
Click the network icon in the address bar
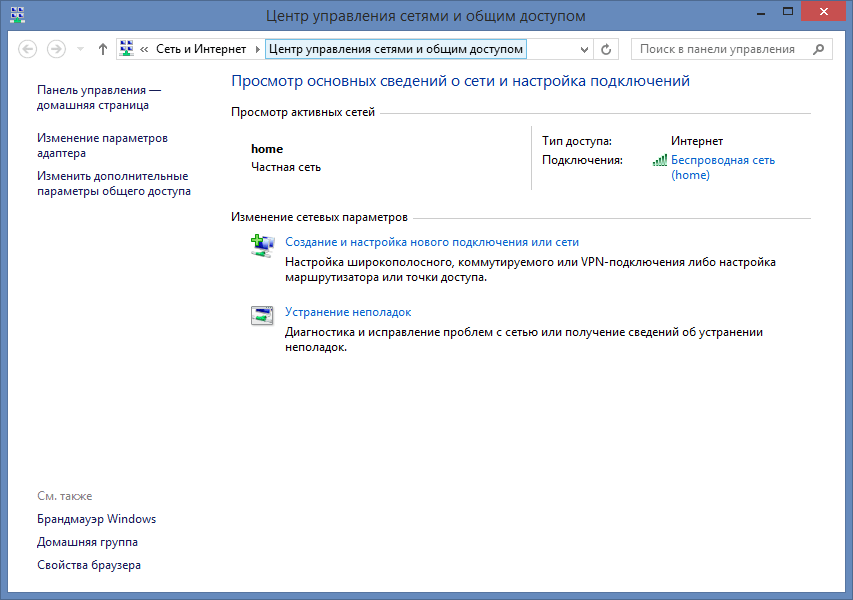[x=127, y=49]
